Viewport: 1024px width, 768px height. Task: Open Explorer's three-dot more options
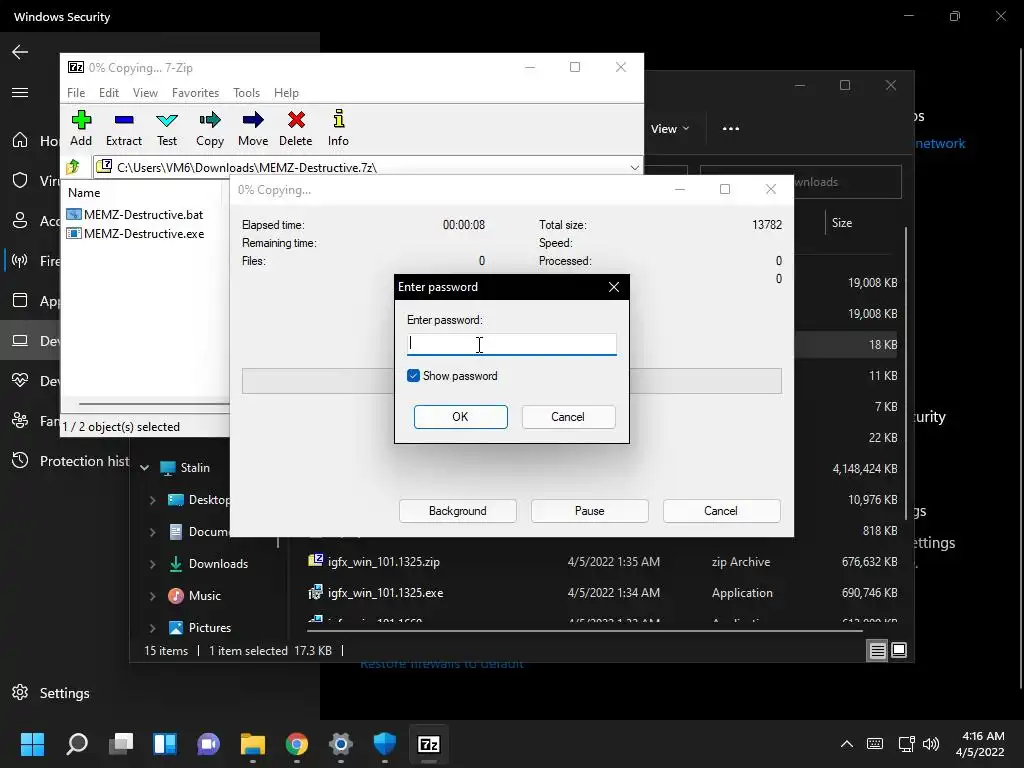pyautogui.click(x=731, y=129)
